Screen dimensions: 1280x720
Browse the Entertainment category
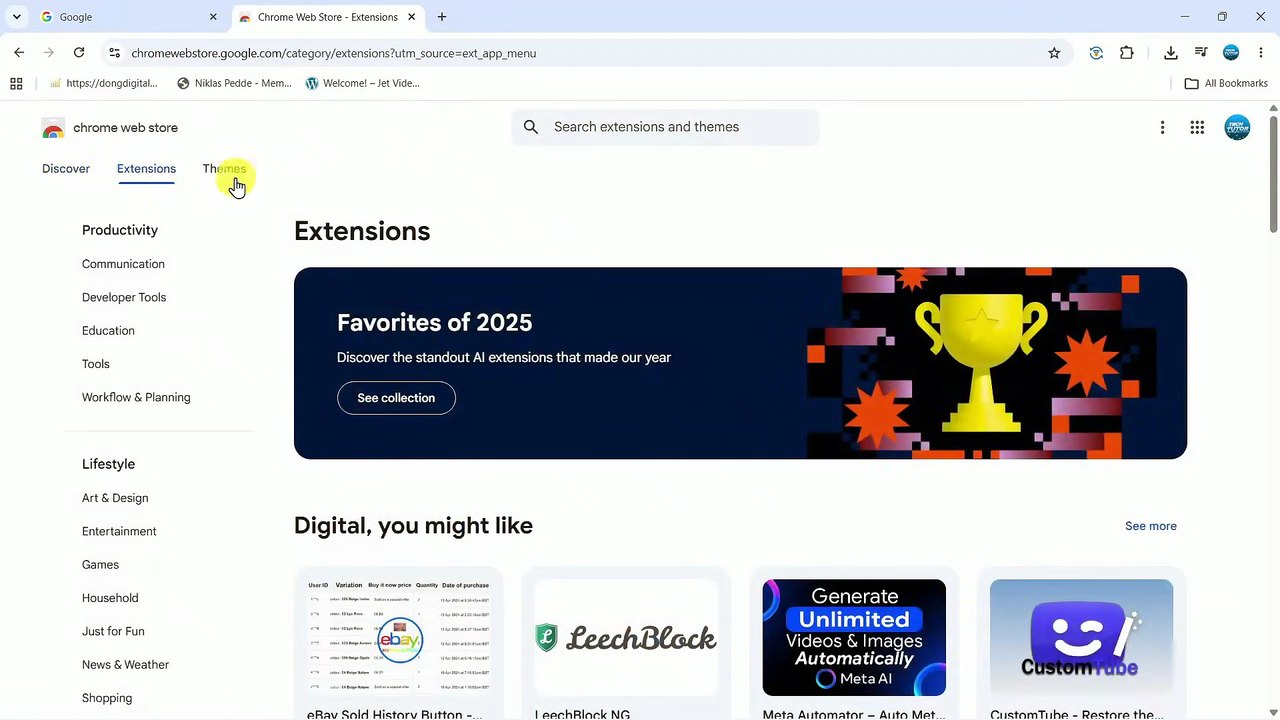pyautogui.click(x=119, y=531)
